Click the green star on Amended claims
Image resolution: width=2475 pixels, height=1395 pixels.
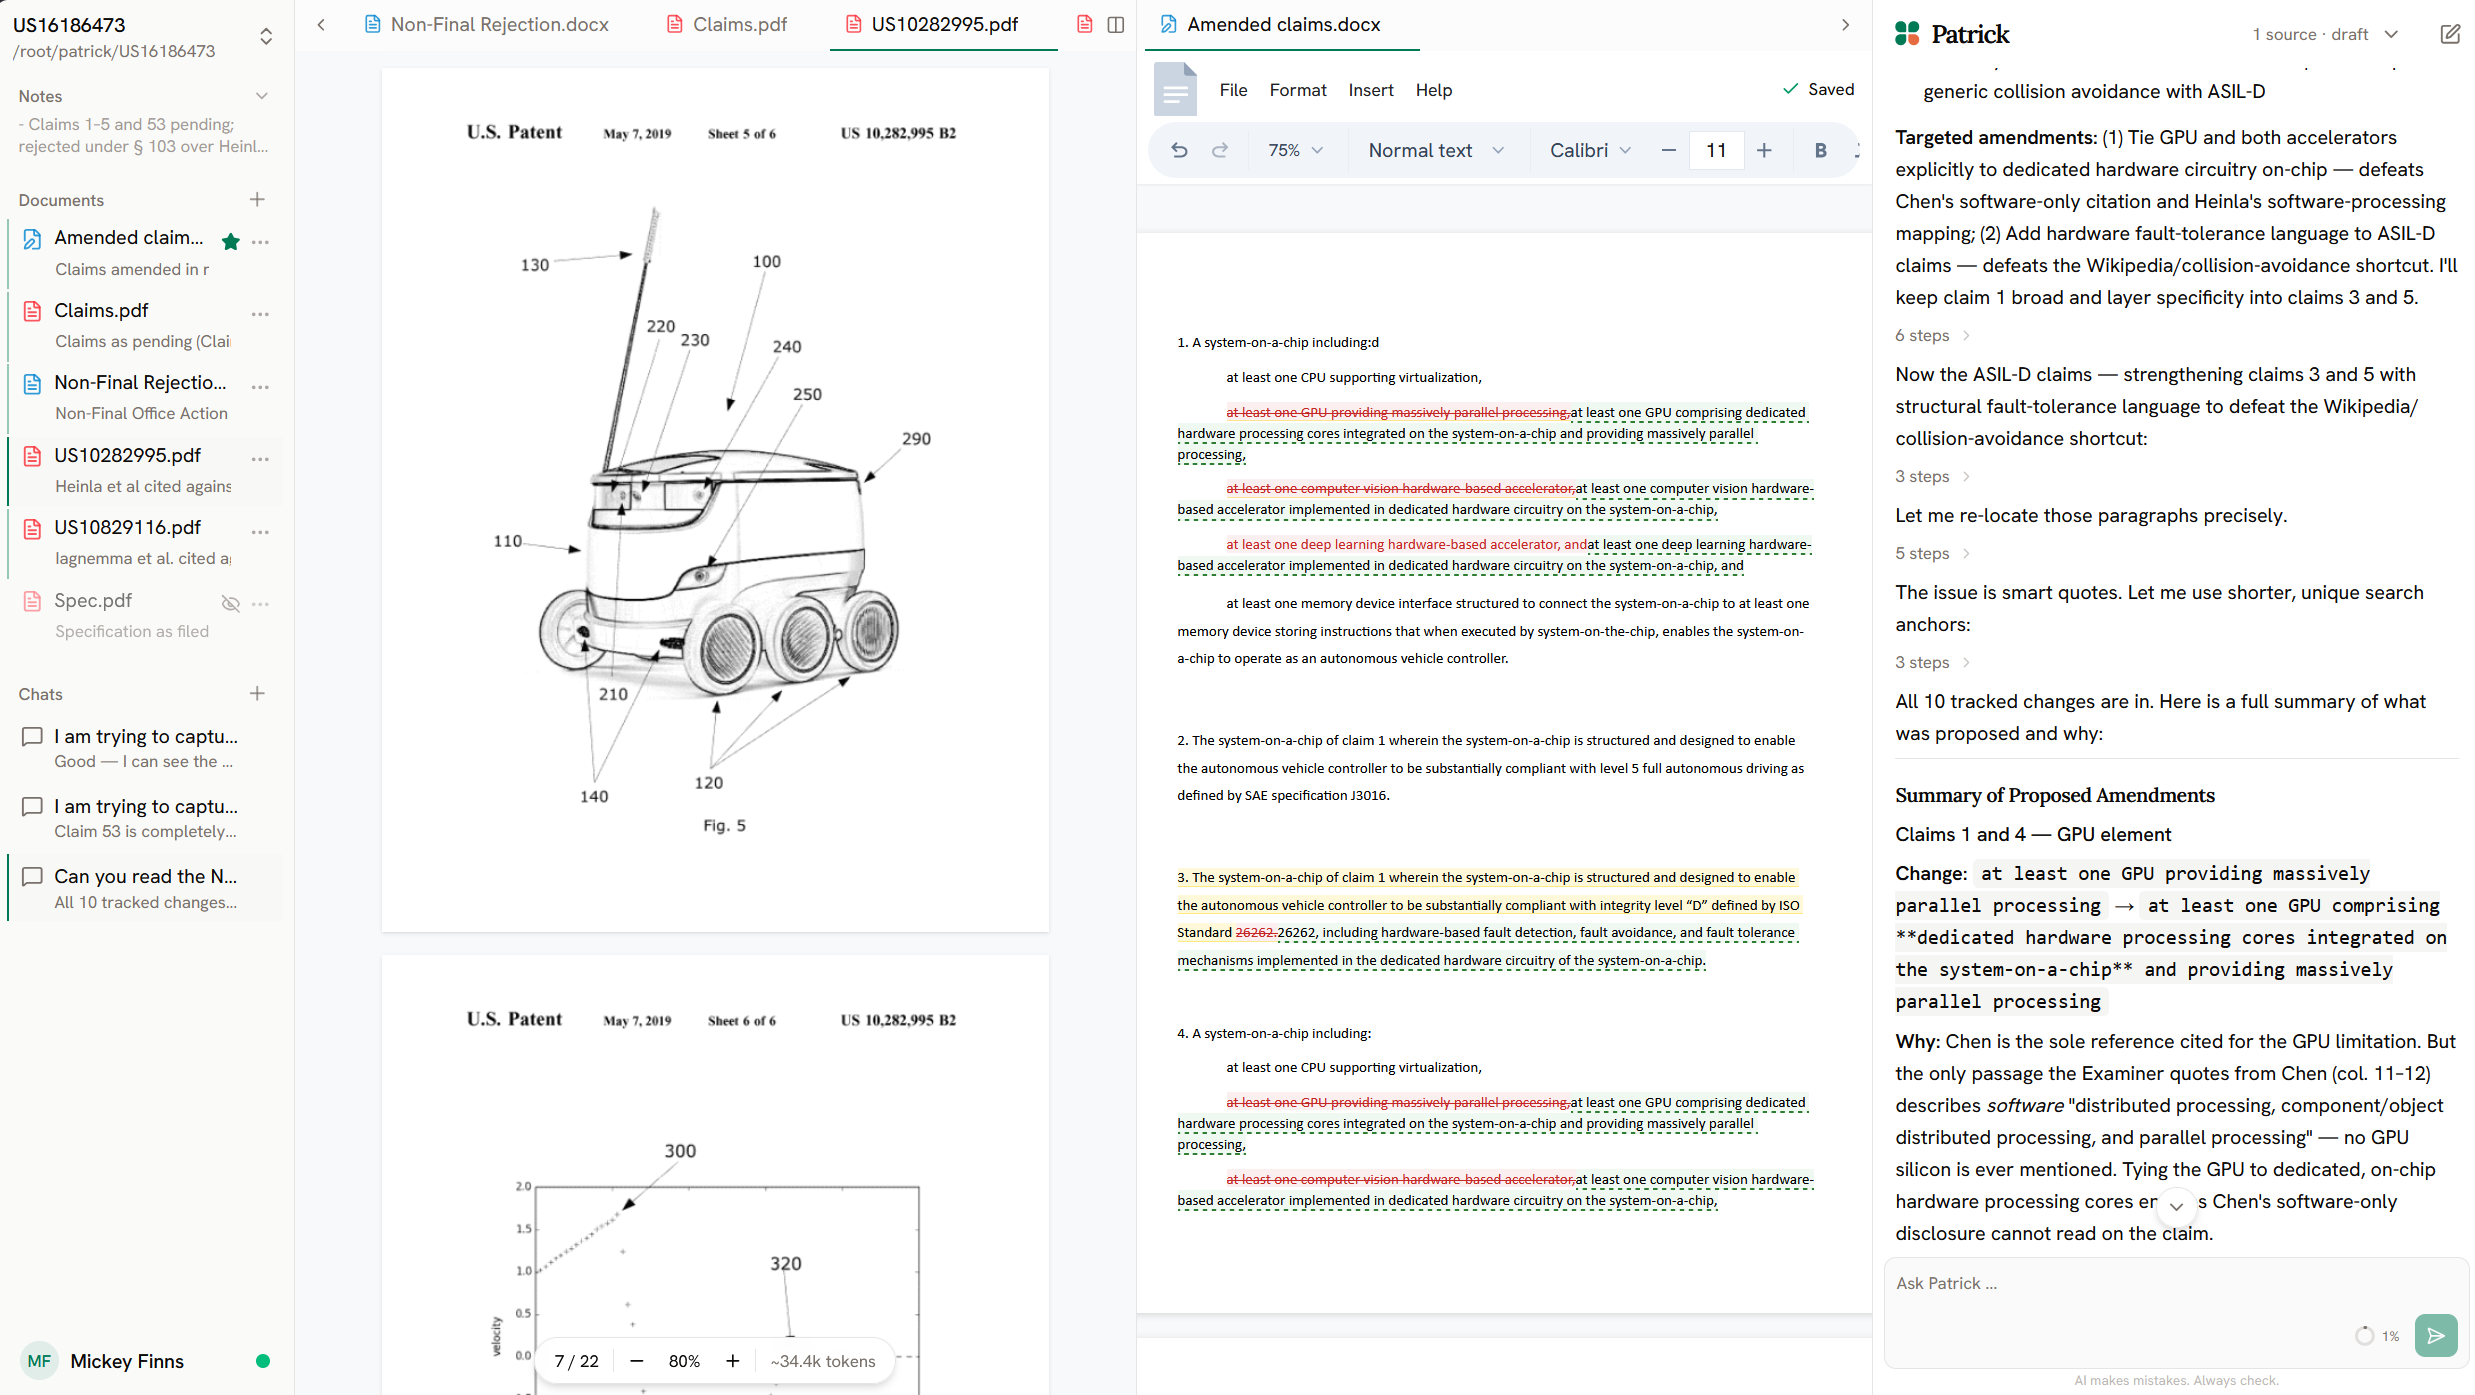(x=230, y=240)
